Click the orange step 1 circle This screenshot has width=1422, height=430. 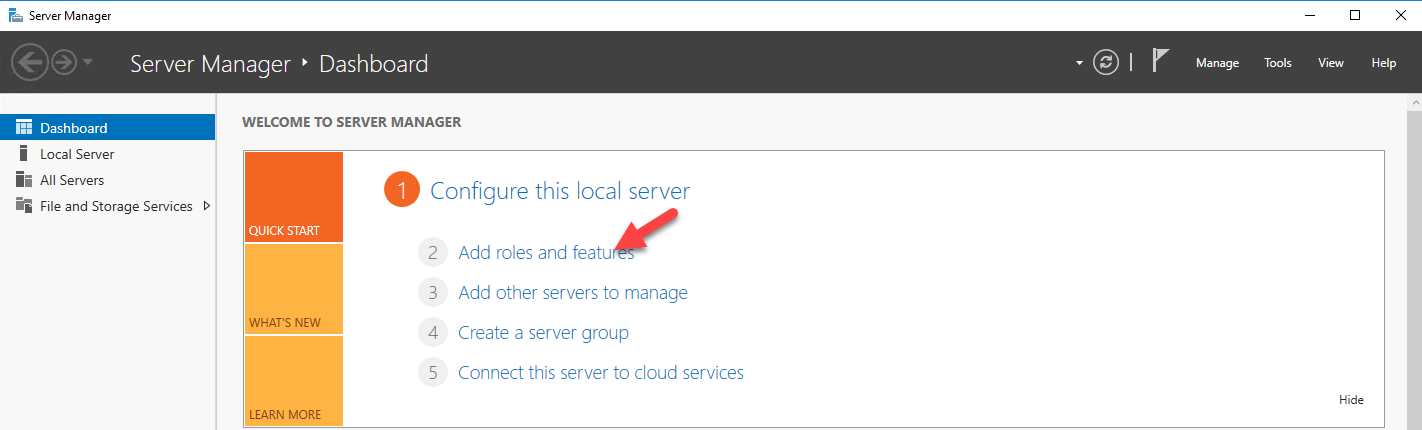pos(401,191)
